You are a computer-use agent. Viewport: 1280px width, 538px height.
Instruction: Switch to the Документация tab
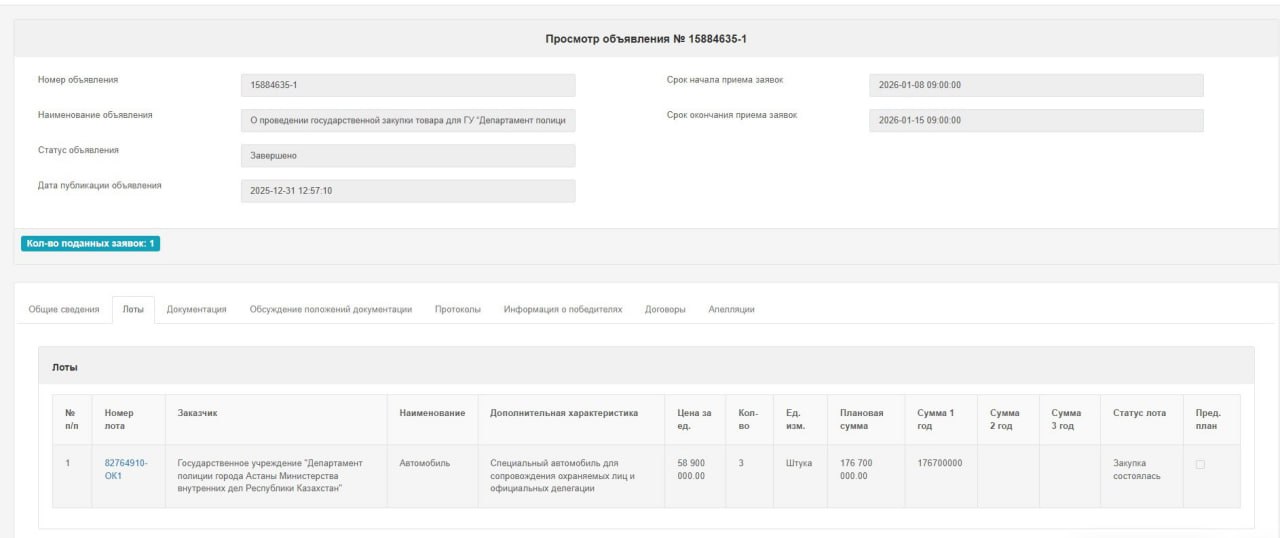[x=197, y=309]
